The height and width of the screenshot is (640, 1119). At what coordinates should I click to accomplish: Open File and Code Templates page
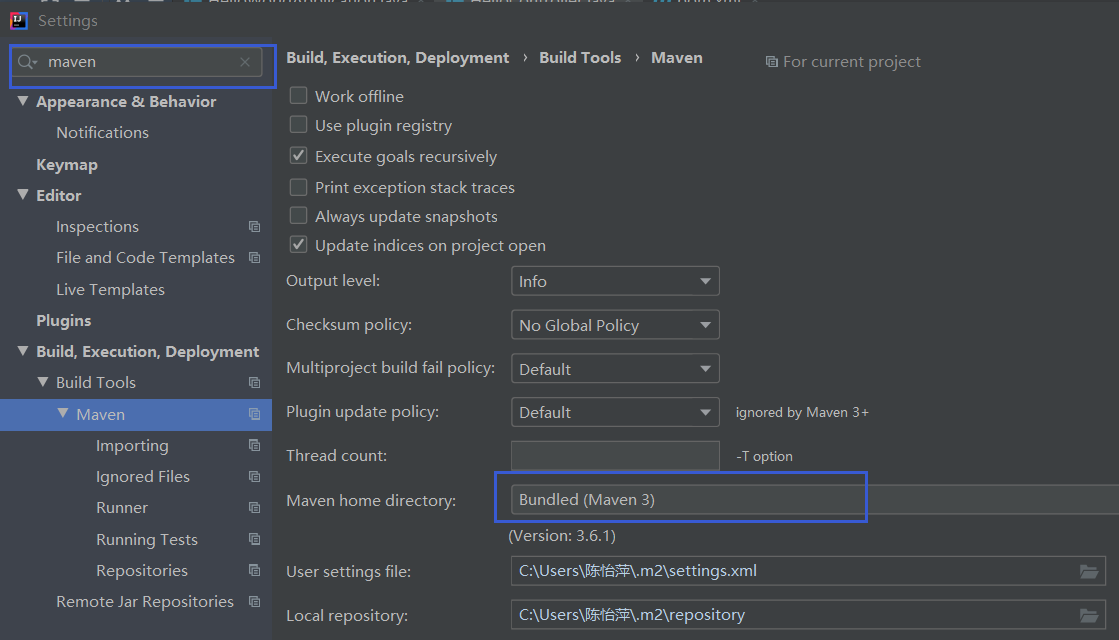[146, 258]
